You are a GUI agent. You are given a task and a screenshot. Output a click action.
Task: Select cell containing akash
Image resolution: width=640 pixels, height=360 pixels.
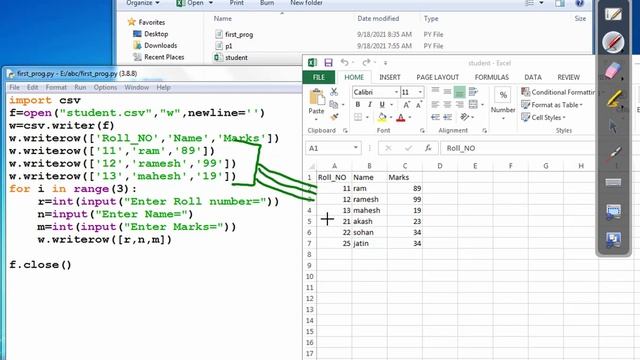[x=369, y=221]
